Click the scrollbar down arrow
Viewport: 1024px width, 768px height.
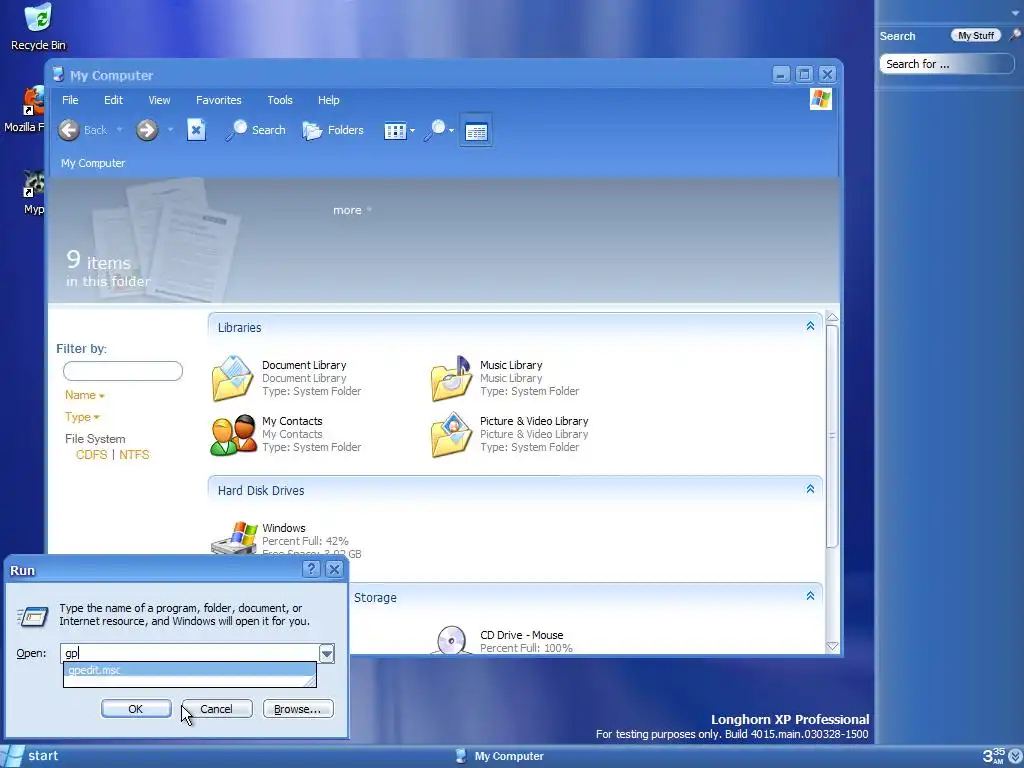pyautogui.click(x=832, y=646)
